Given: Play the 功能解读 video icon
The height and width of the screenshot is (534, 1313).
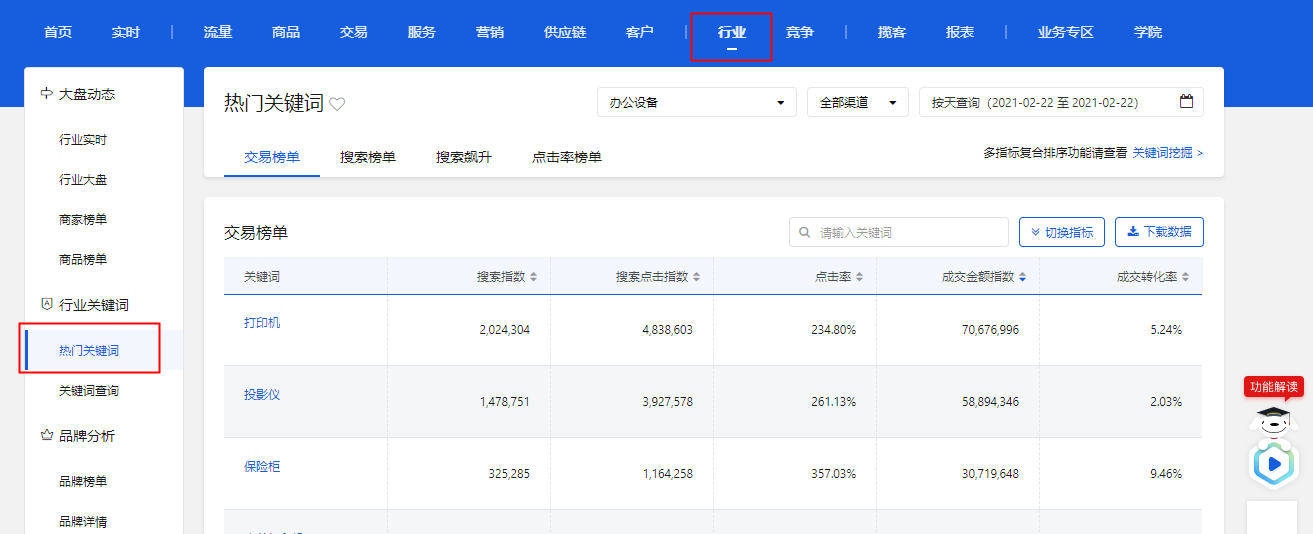Looking at the screenshot, I should (1274, 464).
